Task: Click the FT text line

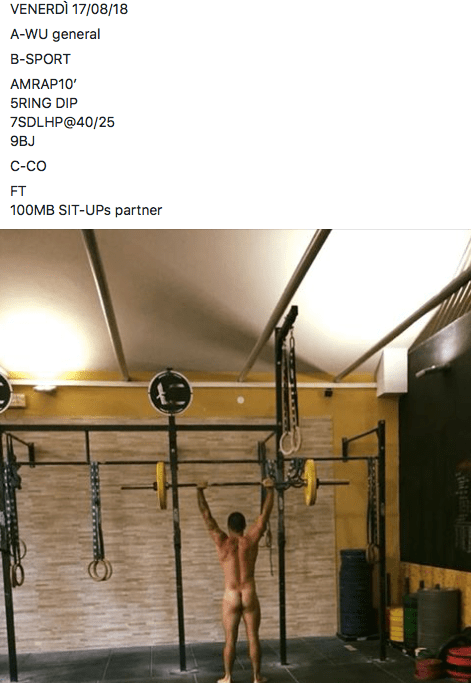Action: coord(18,191)
